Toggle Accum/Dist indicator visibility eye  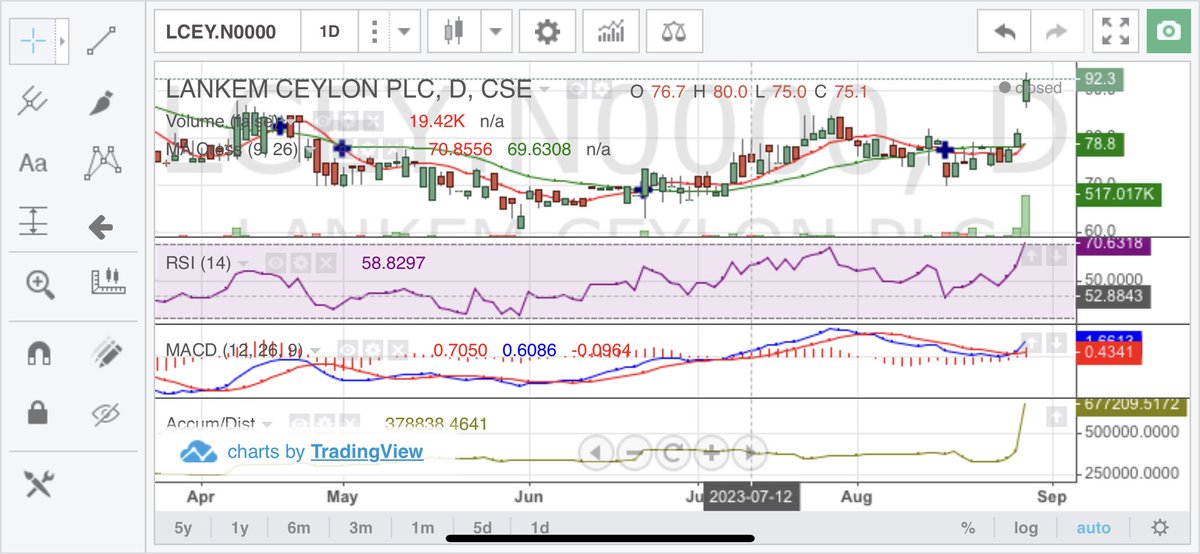298,423
